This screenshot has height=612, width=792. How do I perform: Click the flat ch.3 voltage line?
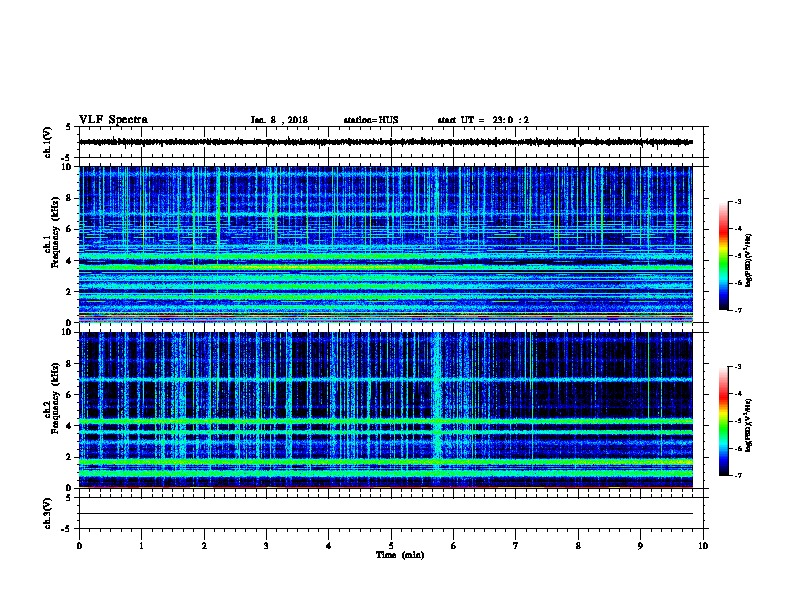coord(385,514)
